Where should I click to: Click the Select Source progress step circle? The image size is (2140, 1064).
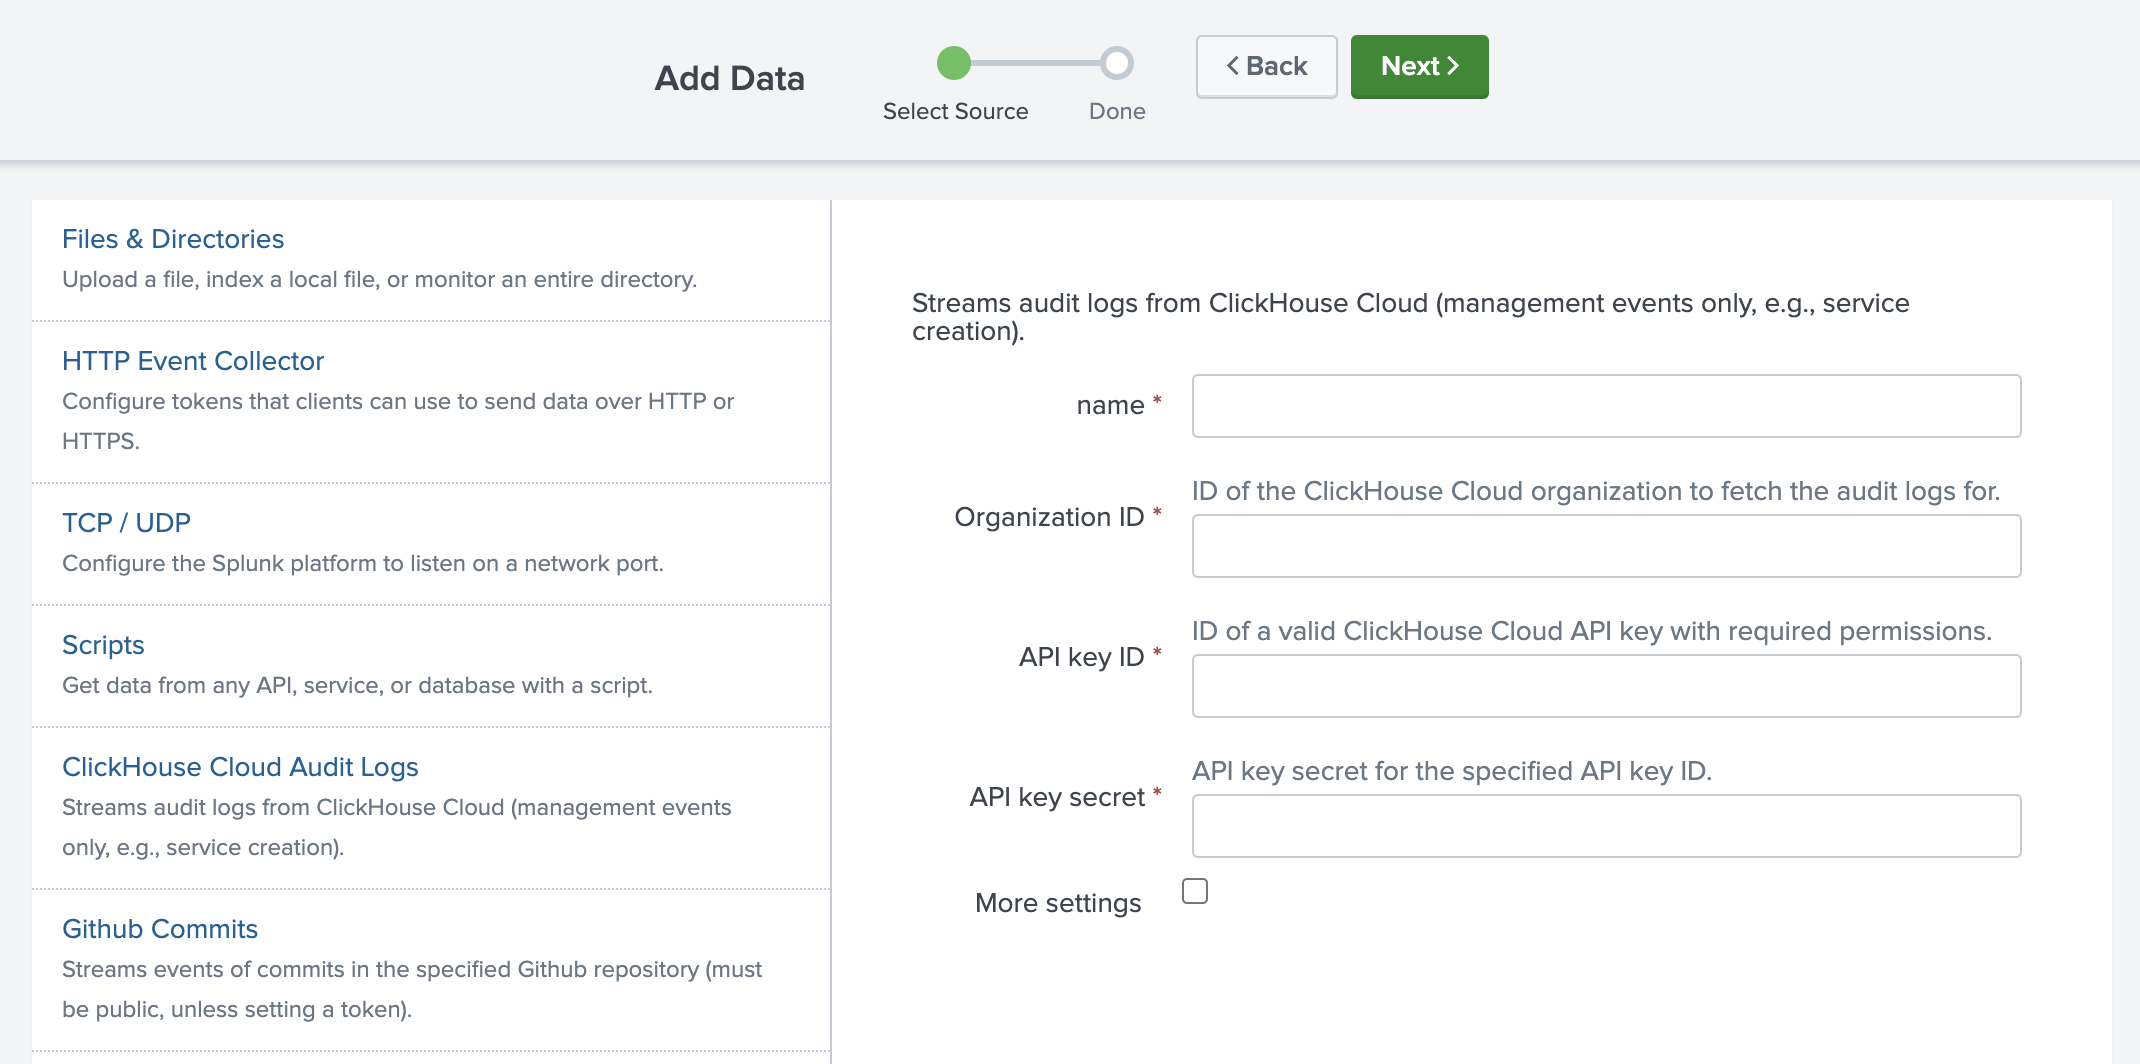tap(954, 63)
